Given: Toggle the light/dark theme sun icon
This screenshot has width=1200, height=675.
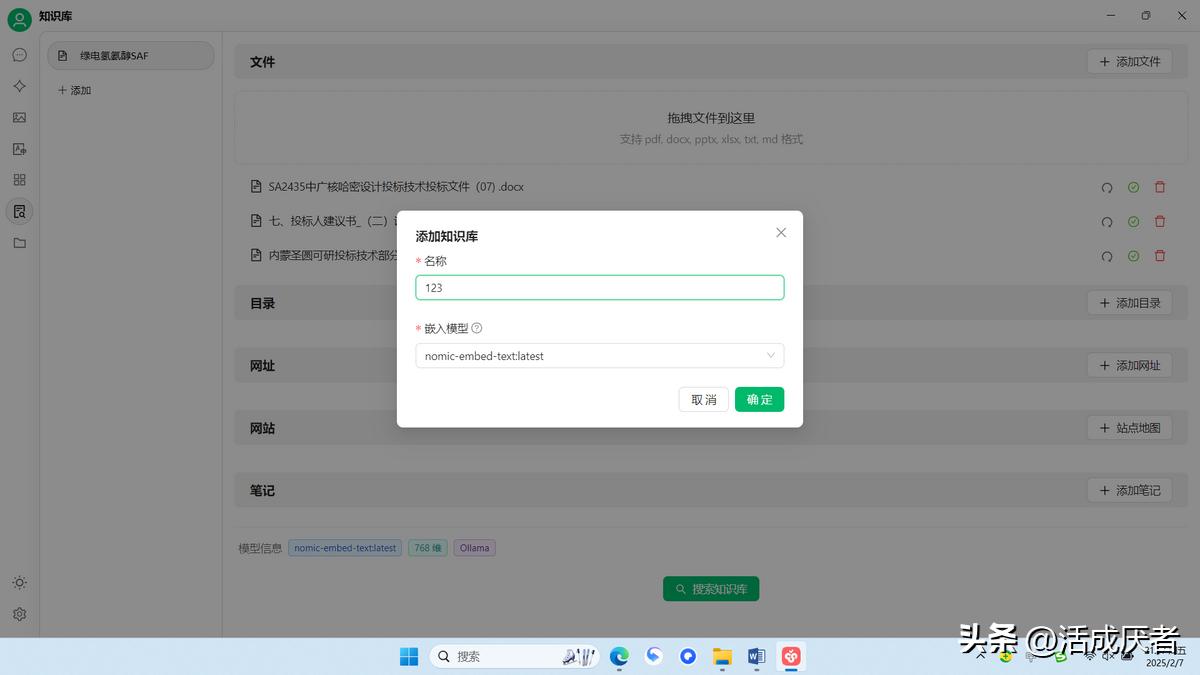Looking at the screenshot, I should 19,583.
